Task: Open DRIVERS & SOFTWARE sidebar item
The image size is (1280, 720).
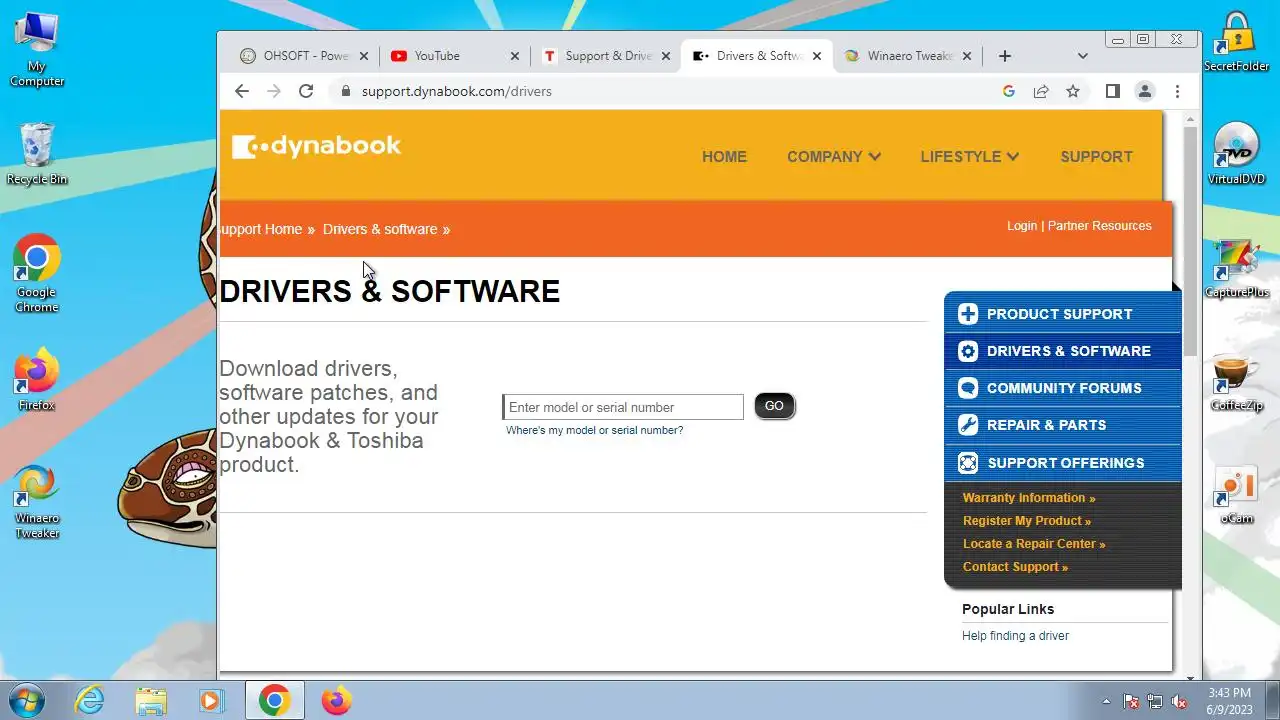Action: coord(1062,351)
